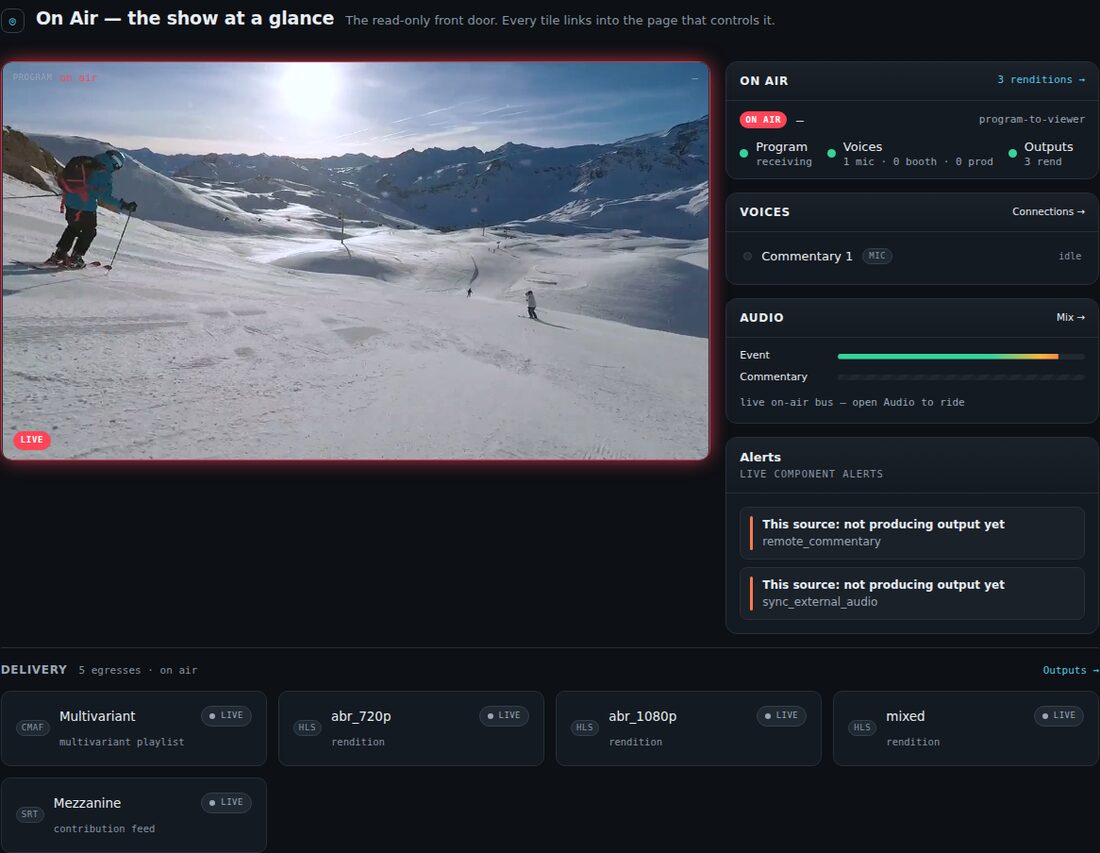Click the HLS badge on the mixed tile
Screen dimensions: 1100x853
click(862, 727)
